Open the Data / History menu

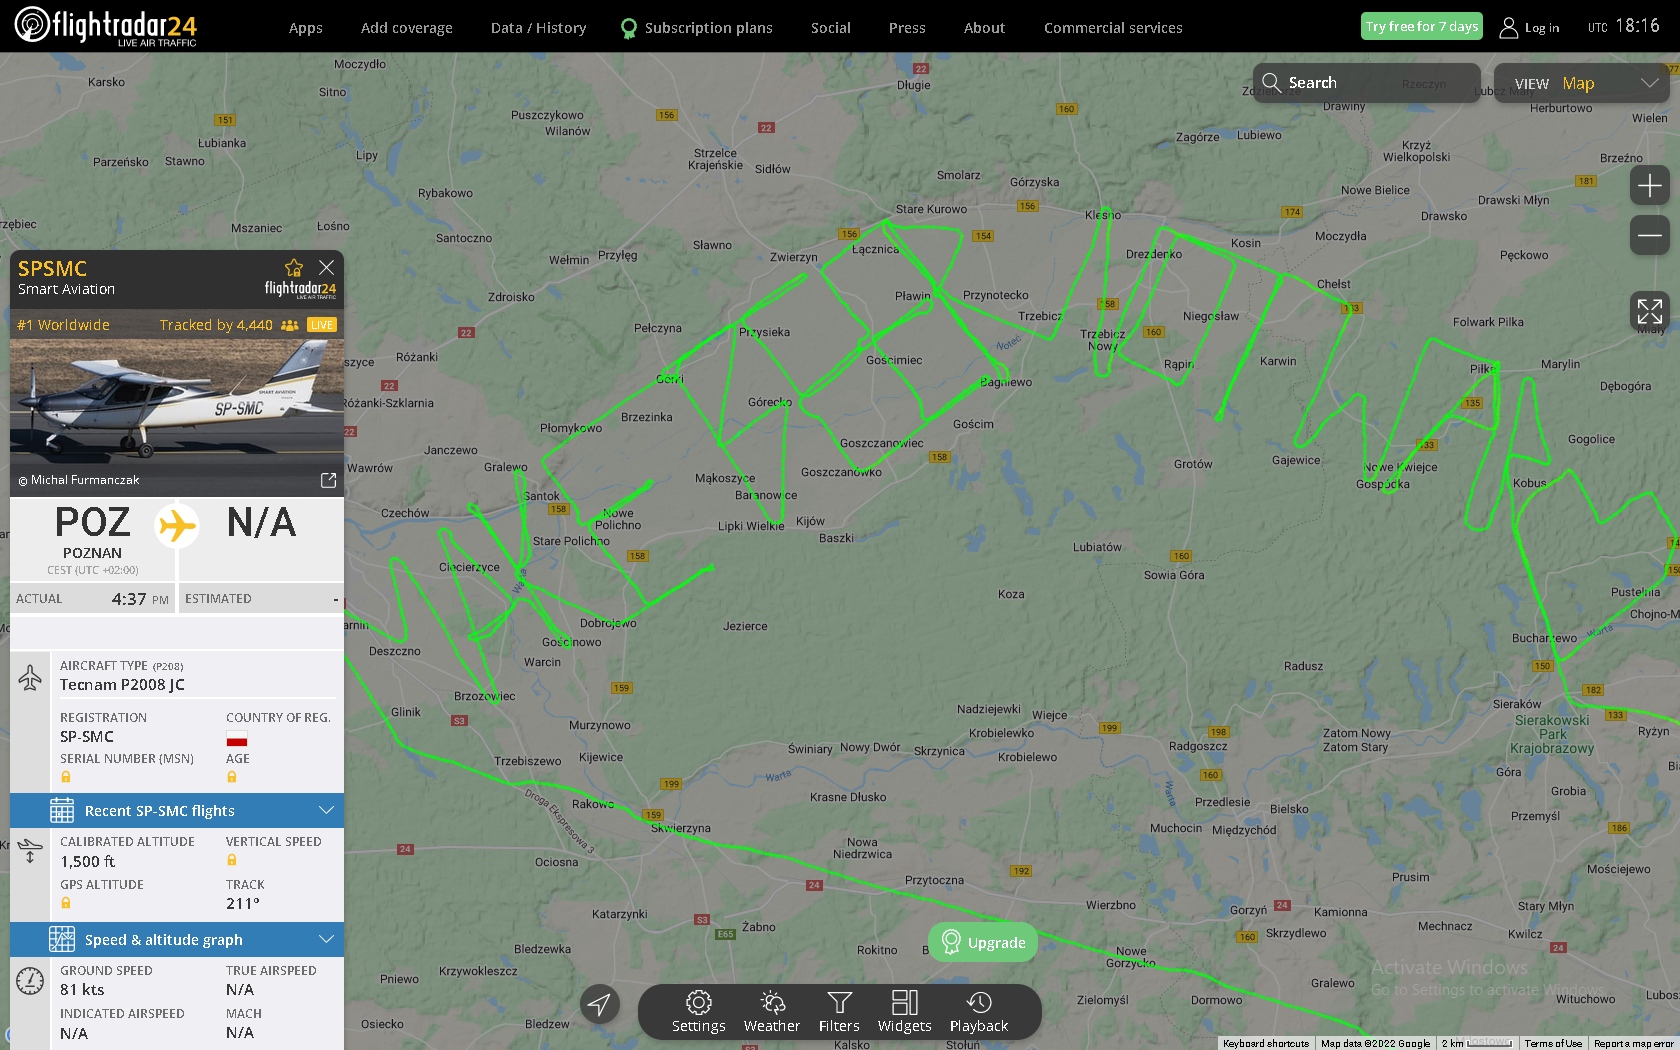538,28
